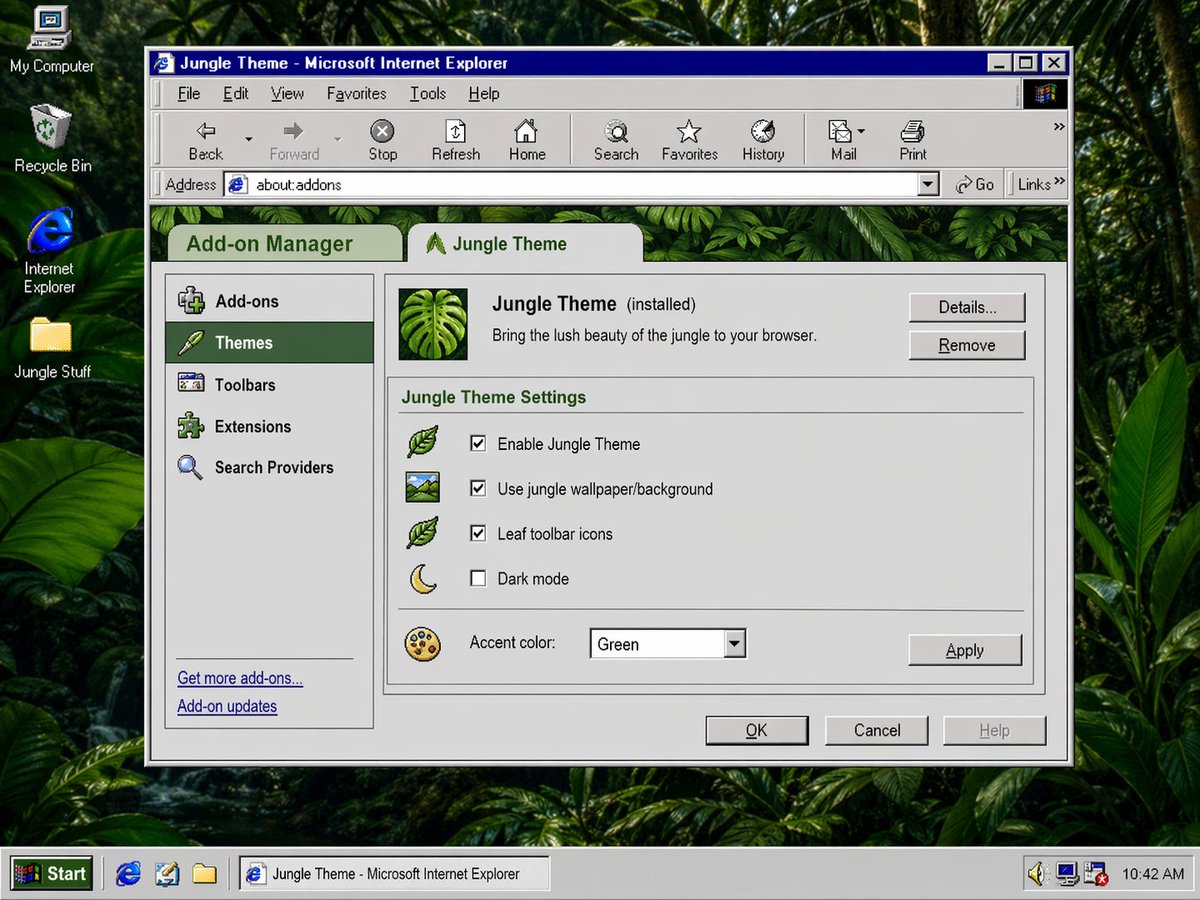The height and width of the screenshot is (900, 1200).
Task: Click the Remove button
Action: coord(967,345)
